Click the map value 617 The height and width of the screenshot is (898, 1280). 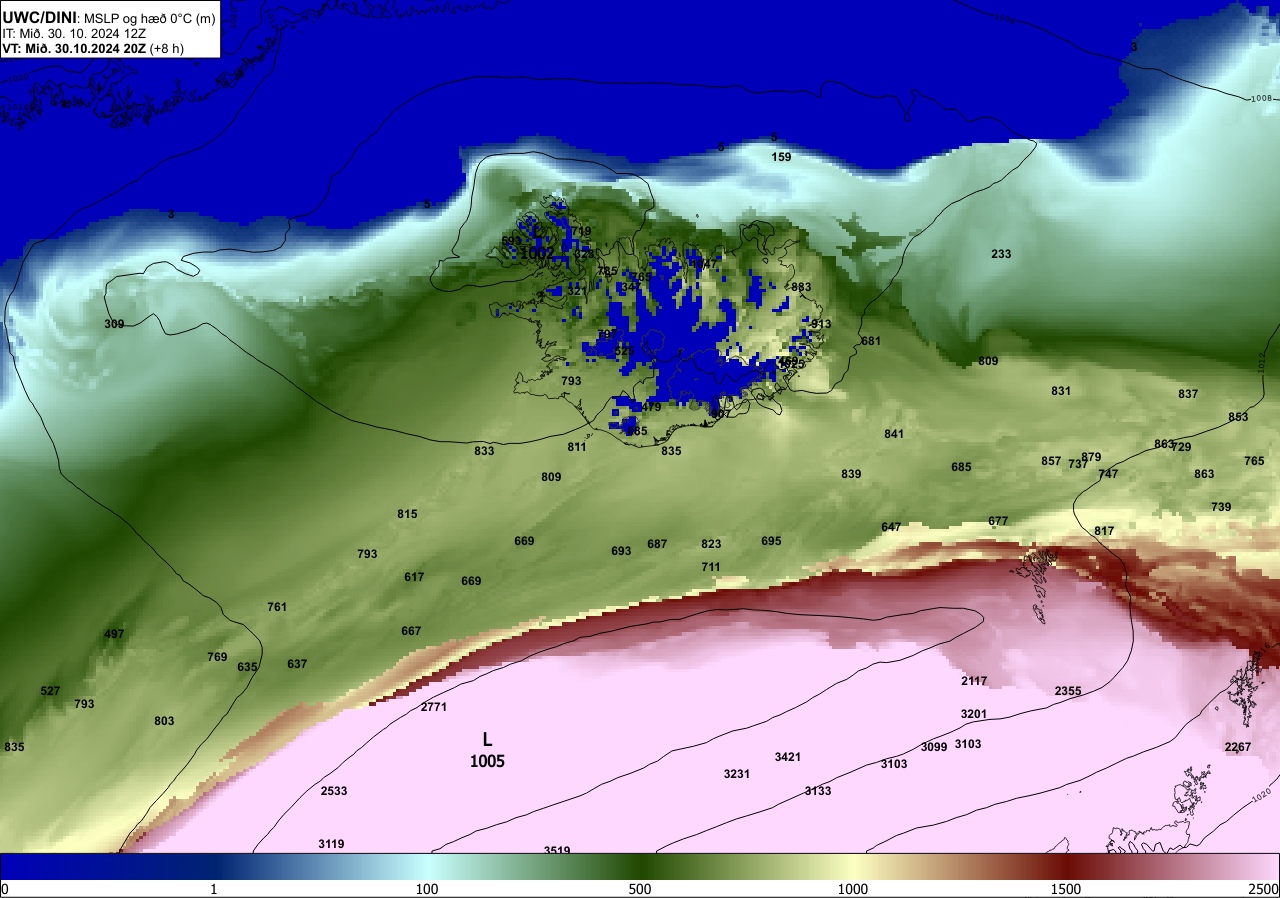click(414, 577)
